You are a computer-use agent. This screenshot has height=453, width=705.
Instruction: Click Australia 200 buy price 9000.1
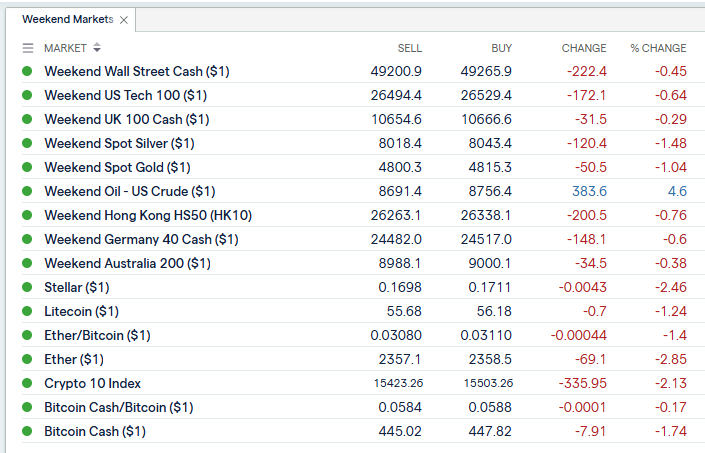pos(490,263)
